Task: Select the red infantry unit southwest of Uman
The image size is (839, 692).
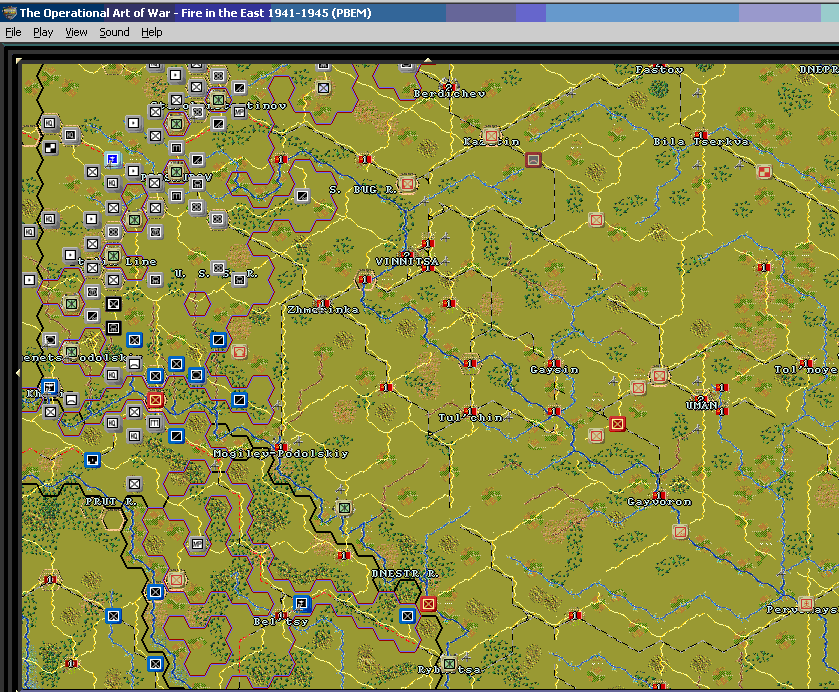Action: tap(617, 424)
